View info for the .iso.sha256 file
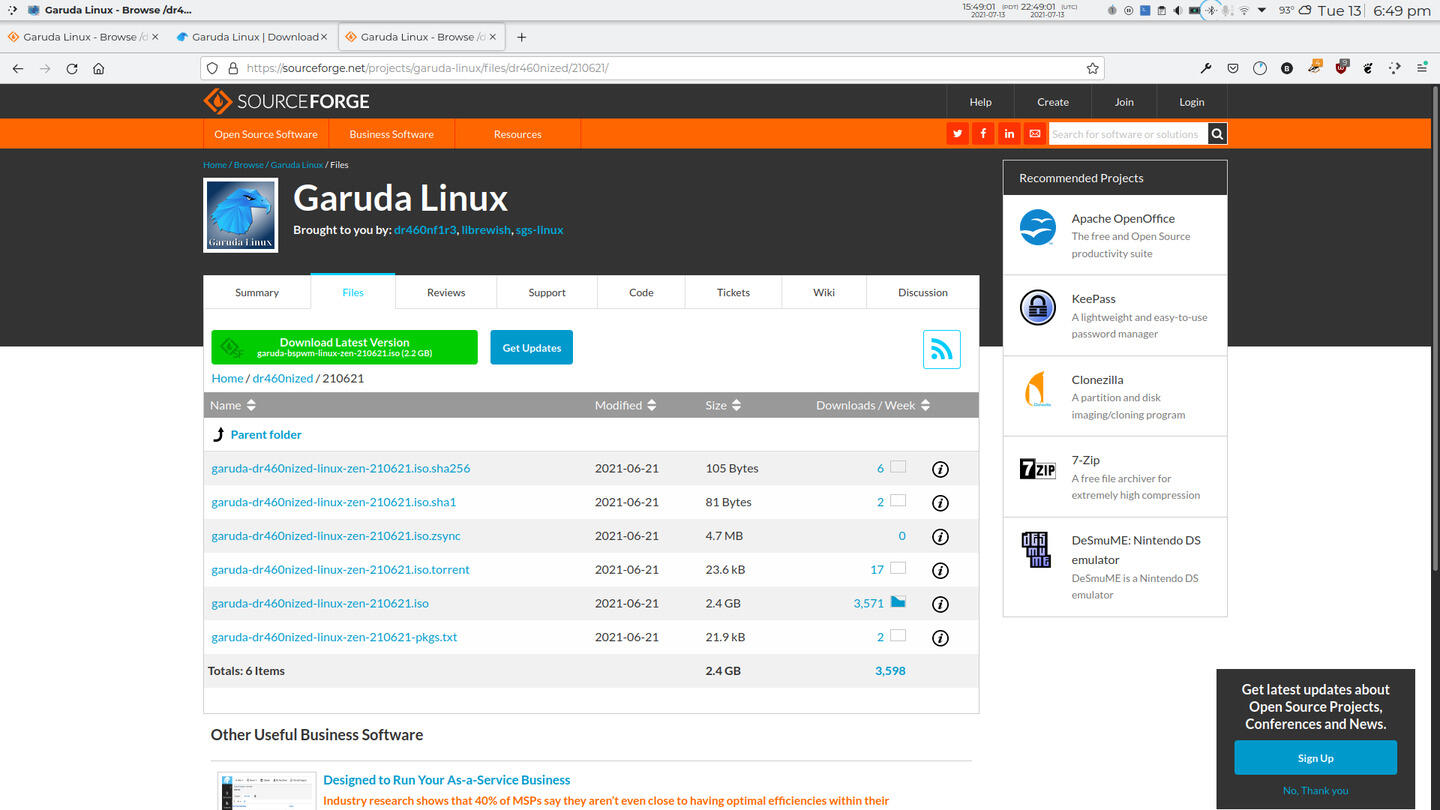 pyautogui.click(x=940, y=469)
